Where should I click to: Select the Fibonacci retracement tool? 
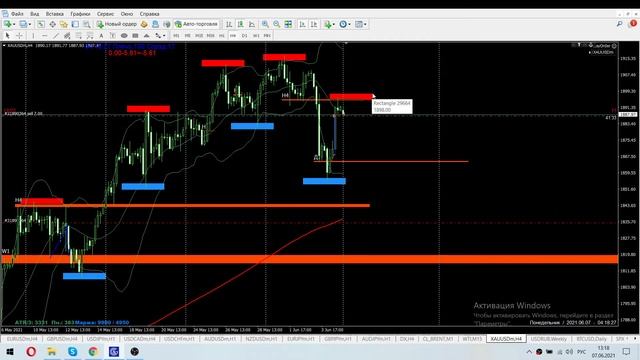point(79,36)
